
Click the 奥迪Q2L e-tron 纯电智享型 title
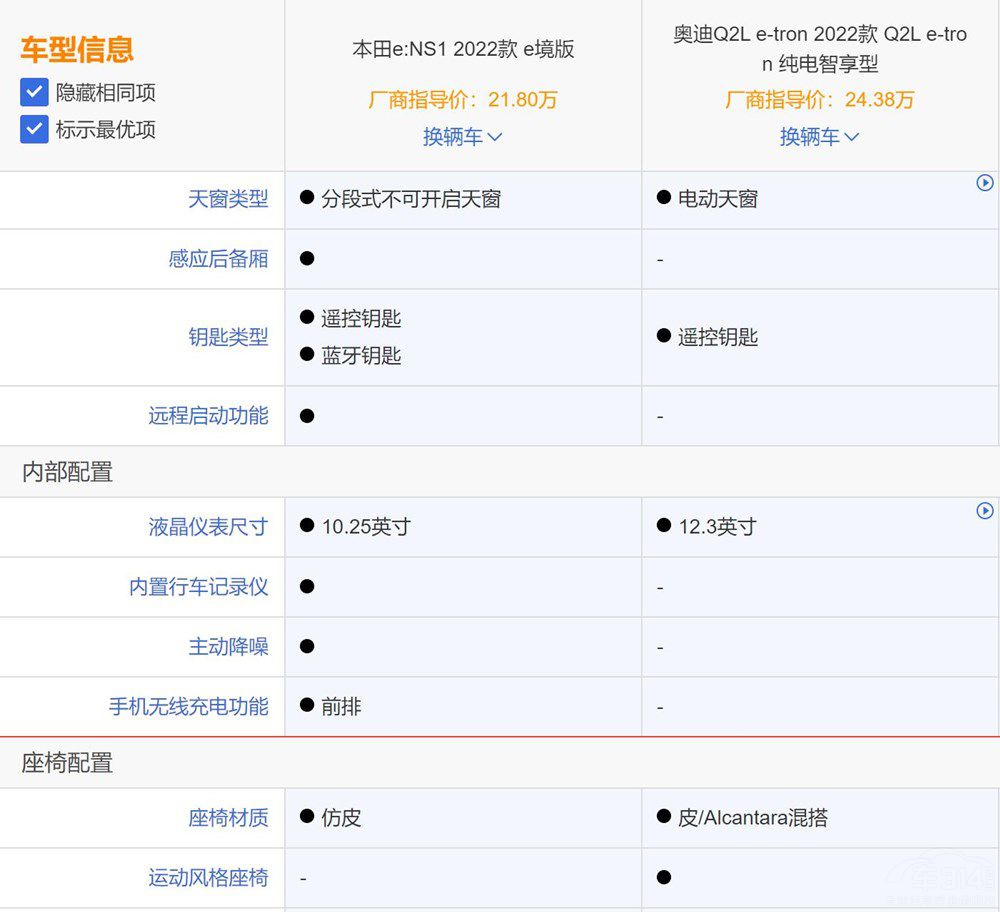[820, 49]
